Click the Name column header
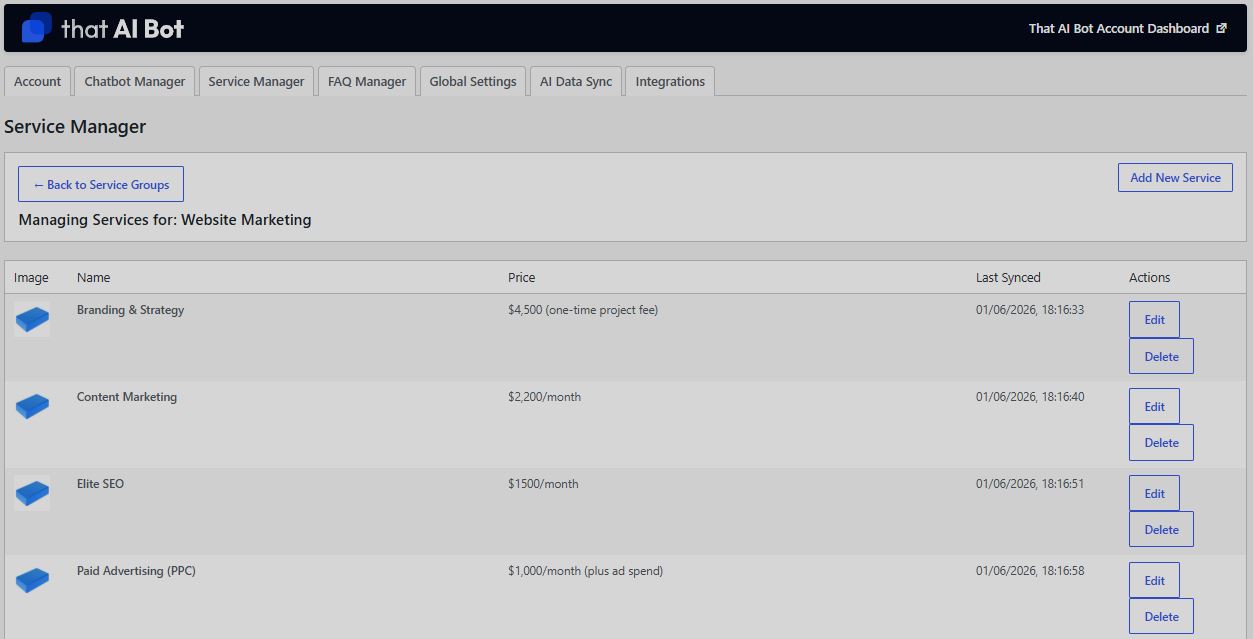Image resolution: width=1253 pixels, height=639 pixels. pyautogui.click(x=93, y=277)
